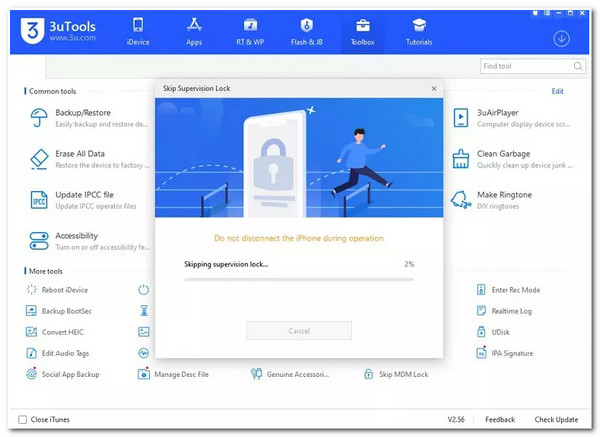Click the search magnifier icon
Image resolution: width=600 pixels, height=437 pixels.
578,66
